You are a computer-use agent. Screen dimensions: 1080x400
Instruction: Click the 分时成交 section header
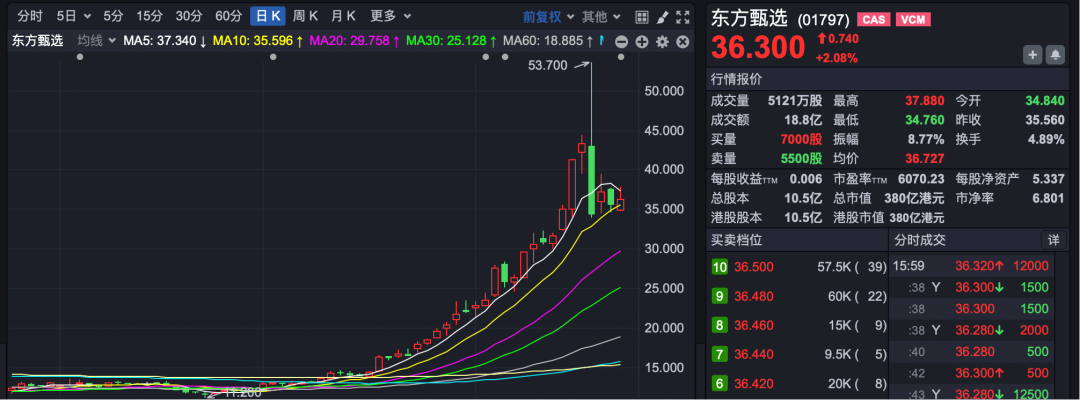pos(920,240)
